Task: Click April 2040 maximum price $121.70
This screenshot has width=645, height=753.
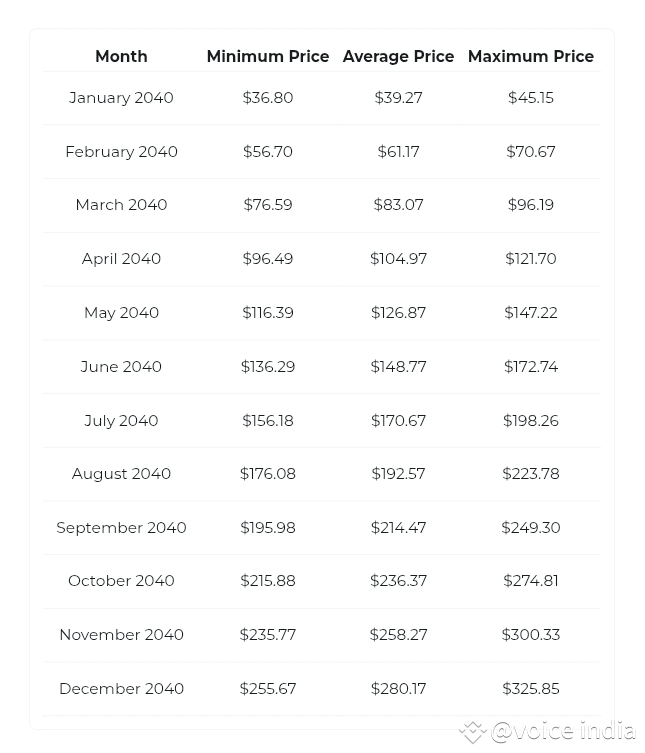Action: tap(531, 259)
